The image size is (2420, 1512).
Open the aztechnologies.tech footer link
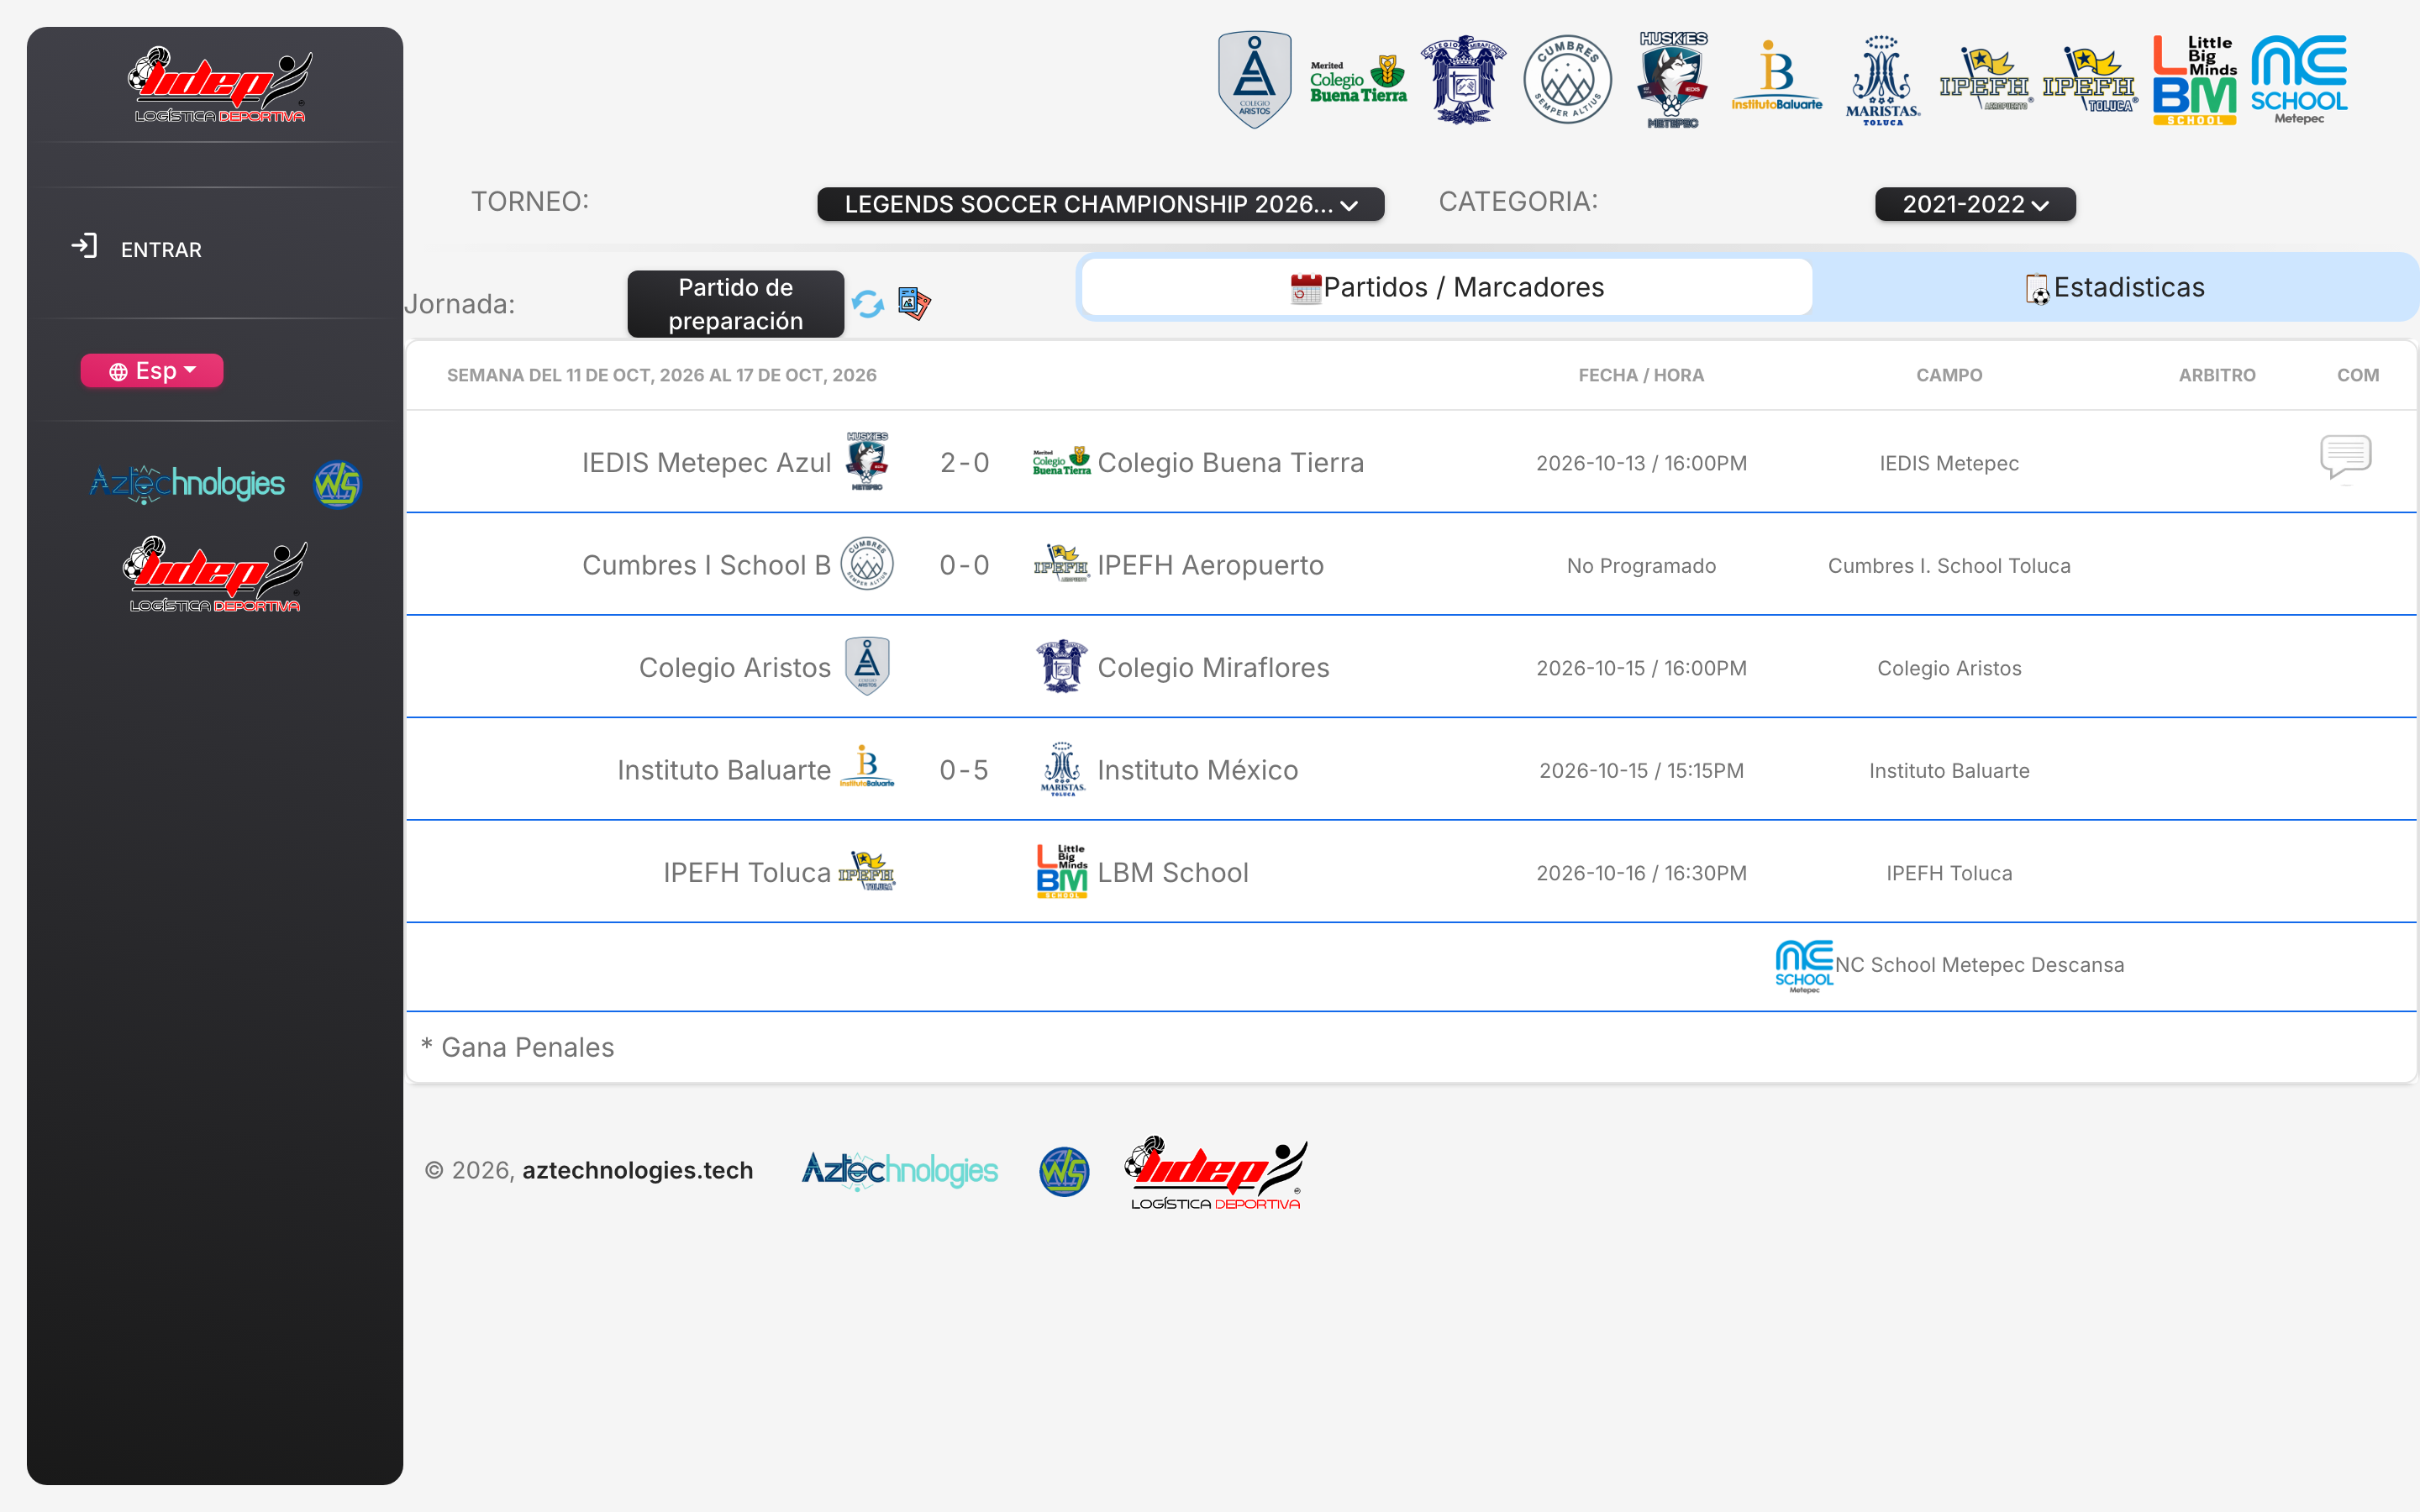pyautogui.click(x=637, y=1170)
